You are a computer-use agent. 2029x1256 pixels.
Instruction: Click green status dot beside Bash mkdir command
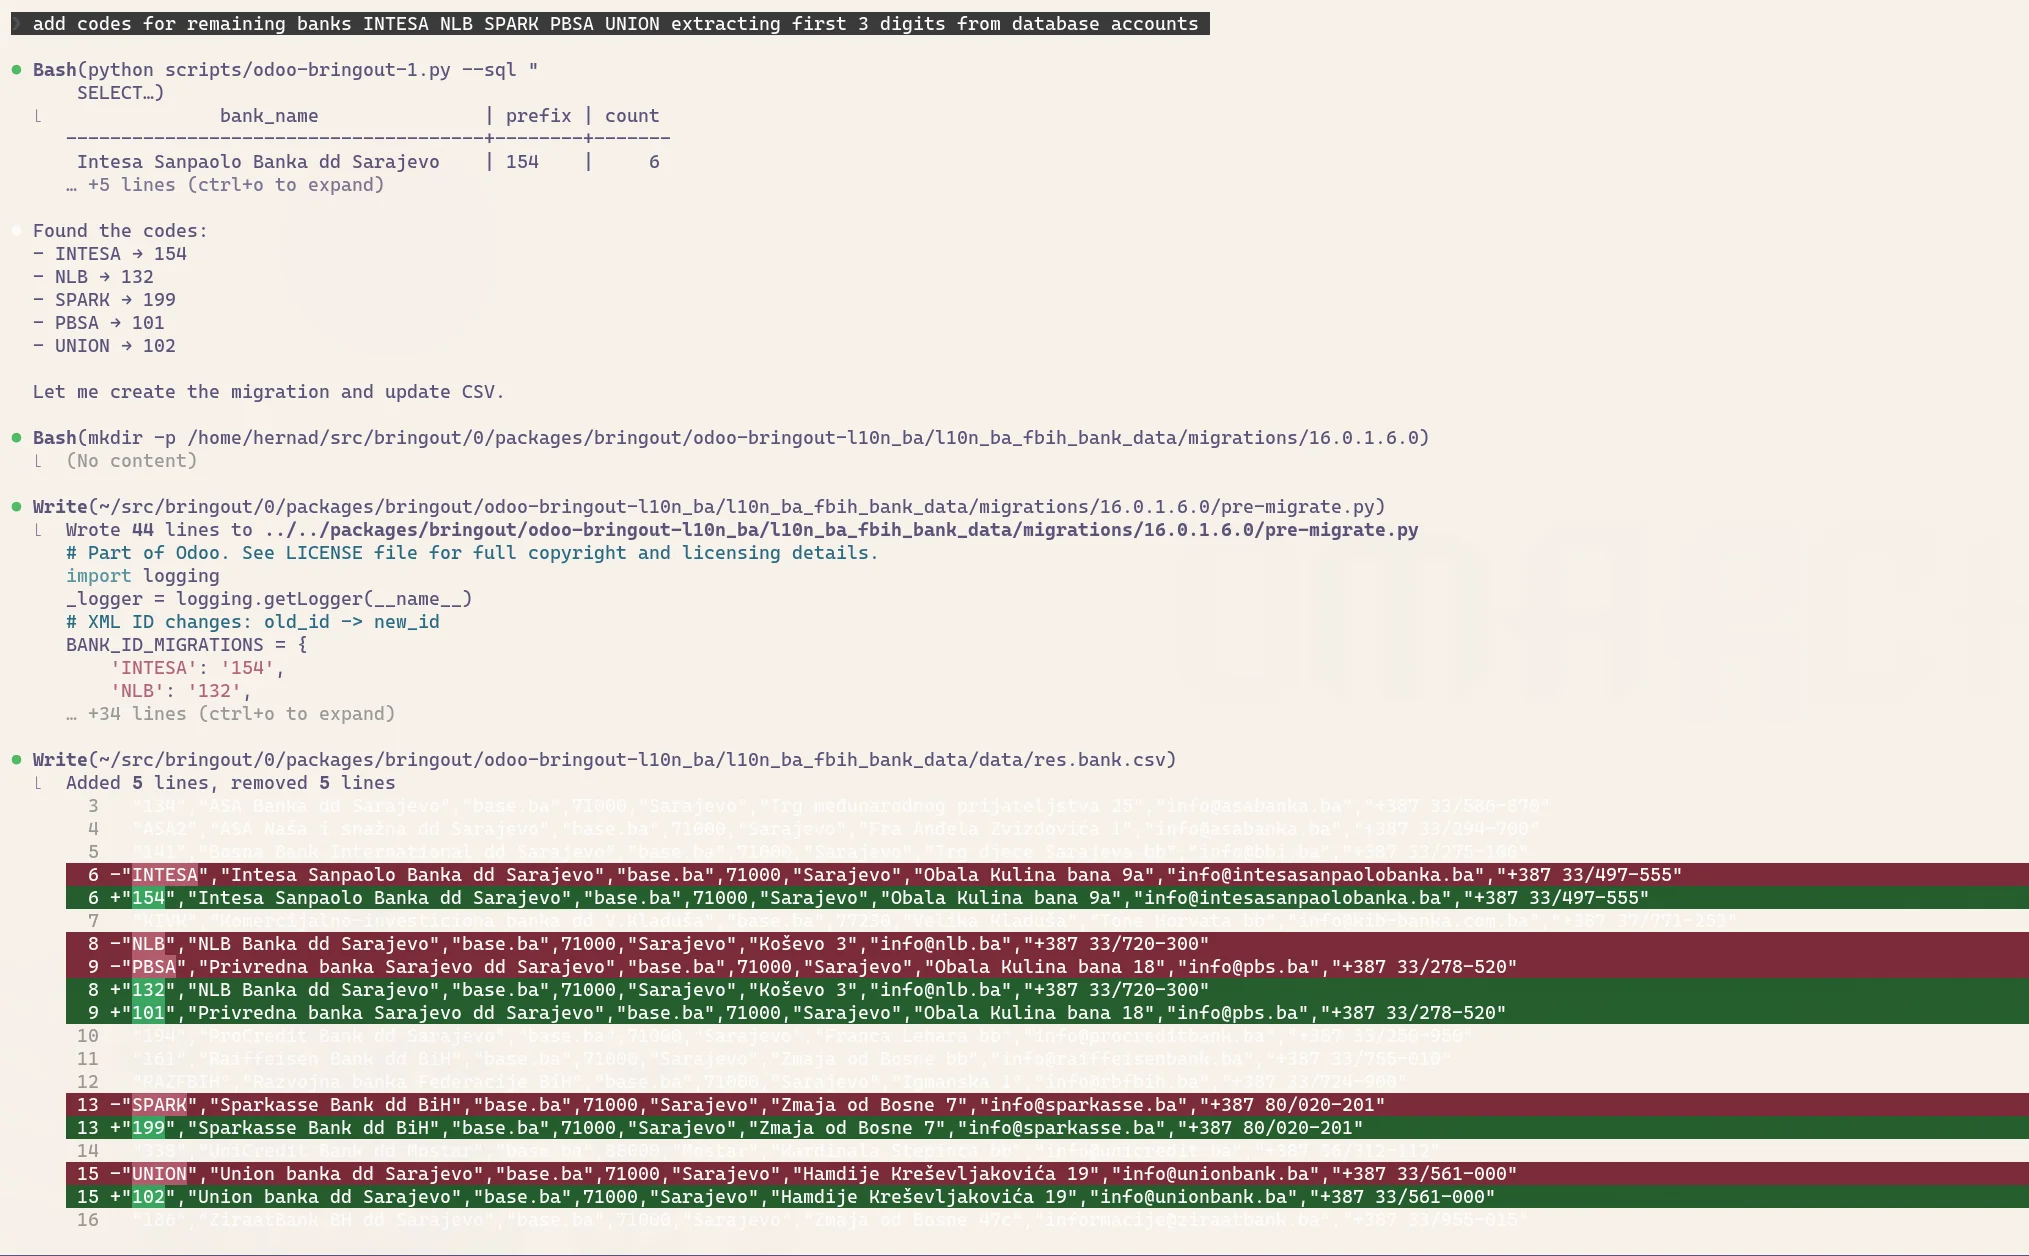tap(17, 438)
